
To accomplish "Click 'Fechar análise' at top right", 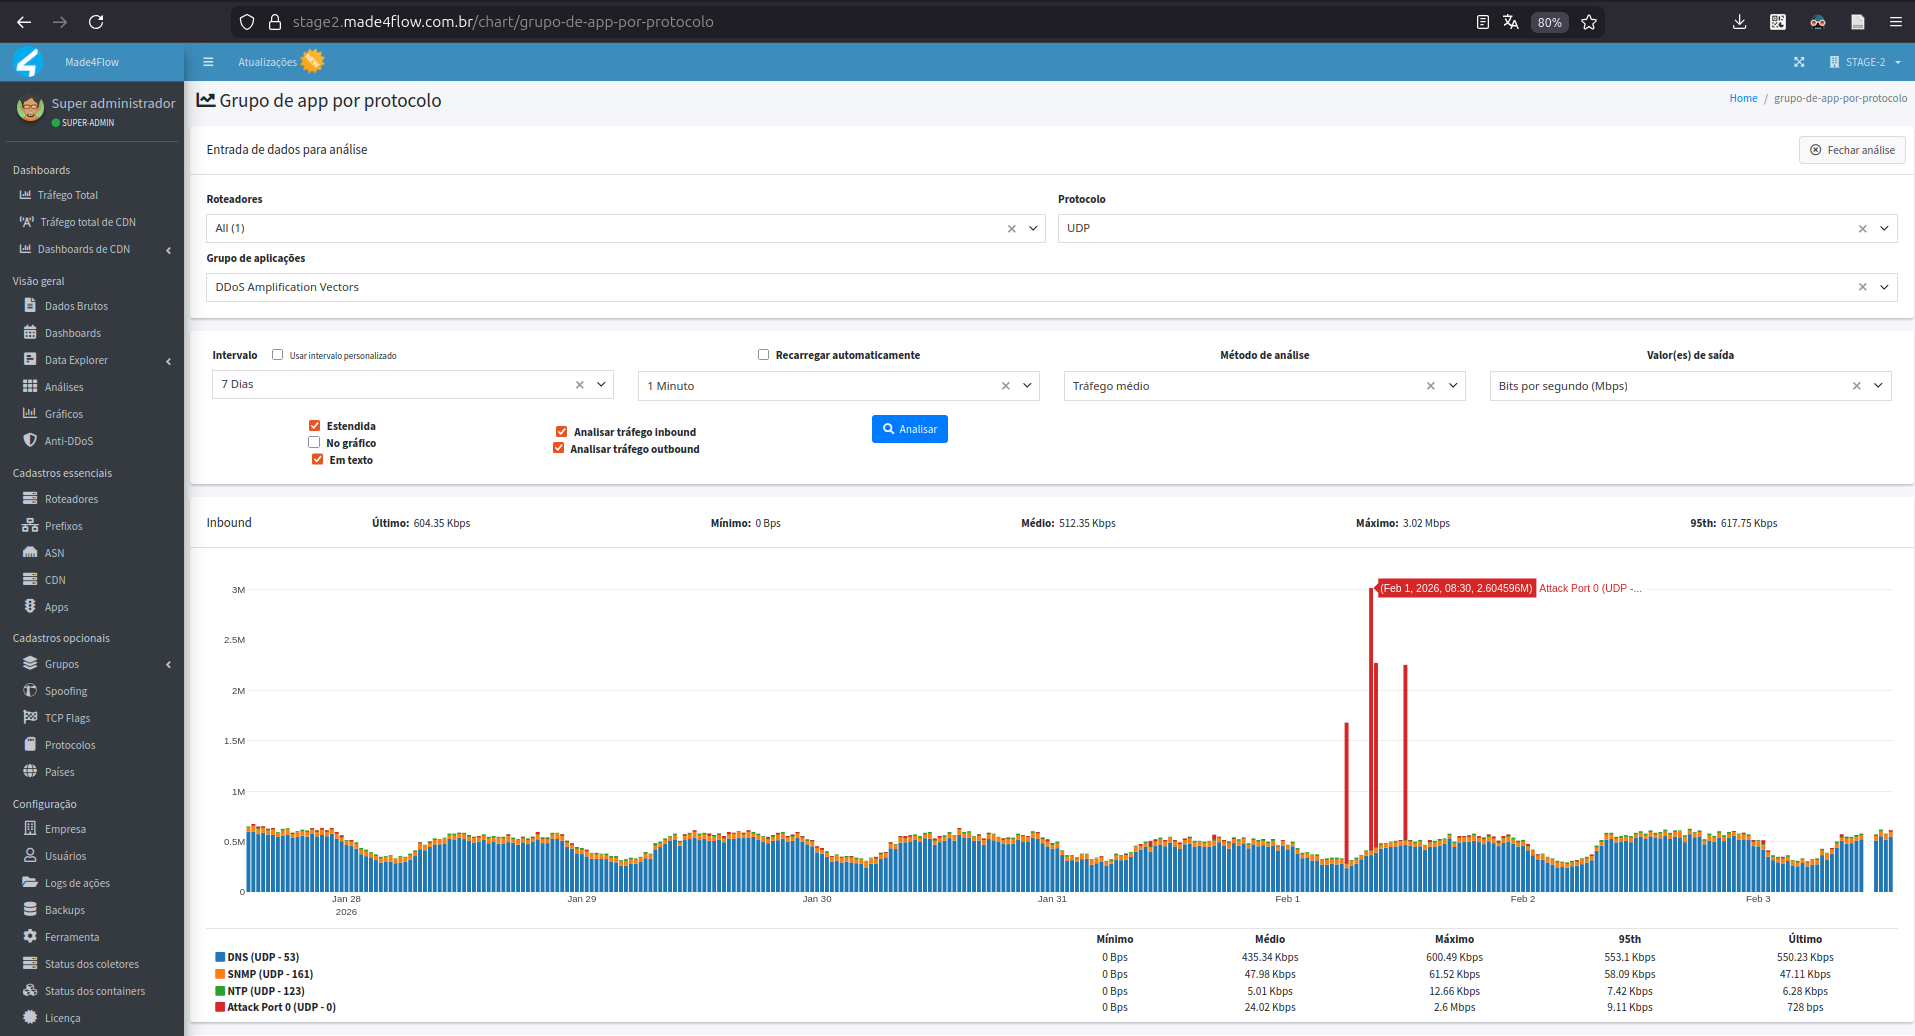I will click(x=1851, y=149).
